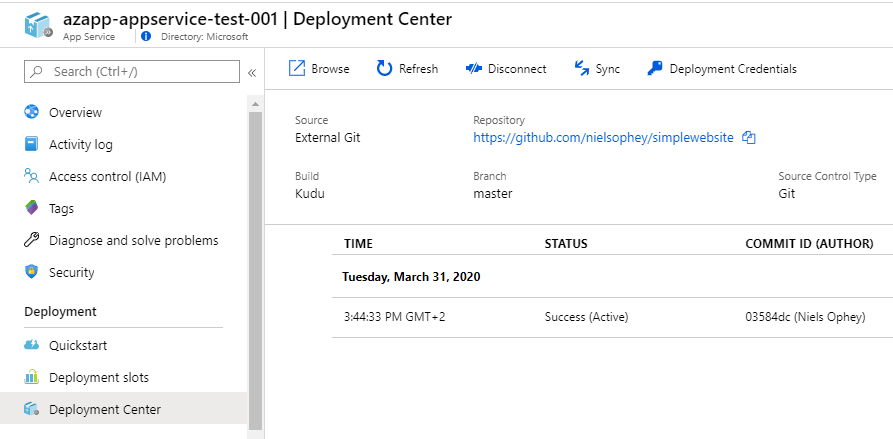Type in the Search (Ctrl+/) box
The height and width of the screenshot is (439, 893).
[x=140, y=72]
